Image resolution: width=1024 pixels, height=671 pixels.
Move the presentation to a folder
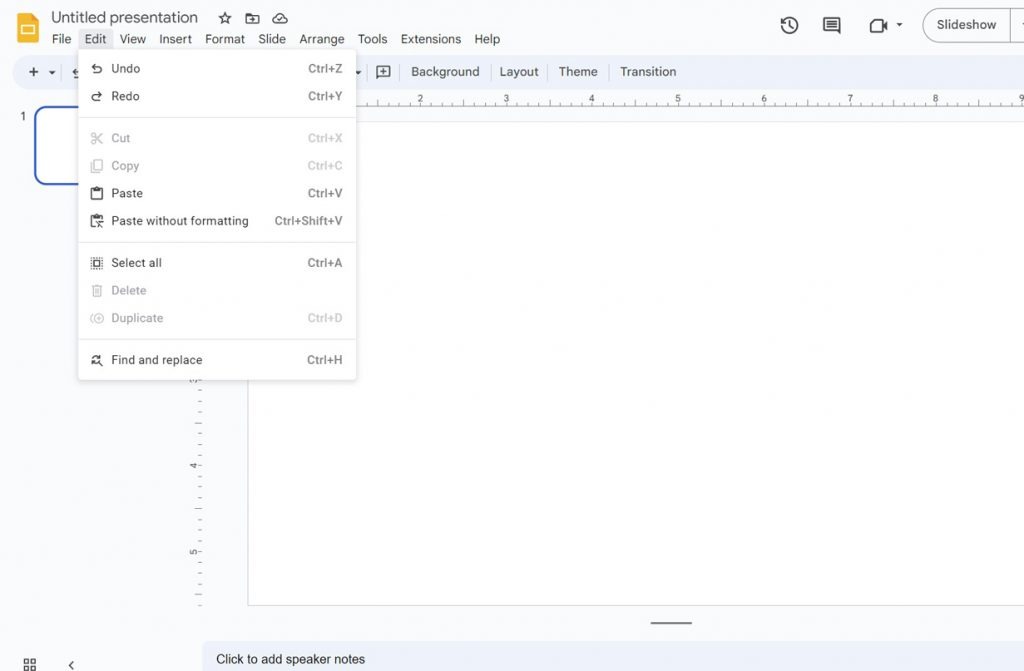252,17
